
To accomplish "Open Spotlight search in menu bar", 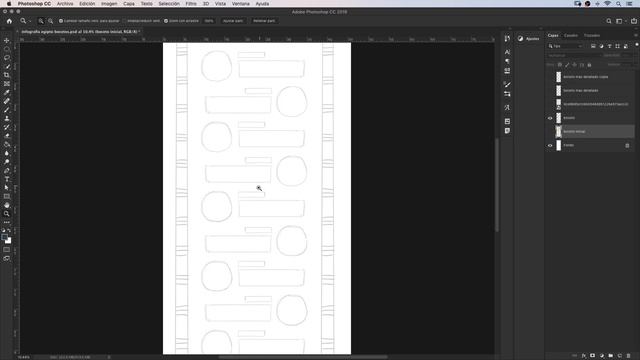I will coord(618,4).
